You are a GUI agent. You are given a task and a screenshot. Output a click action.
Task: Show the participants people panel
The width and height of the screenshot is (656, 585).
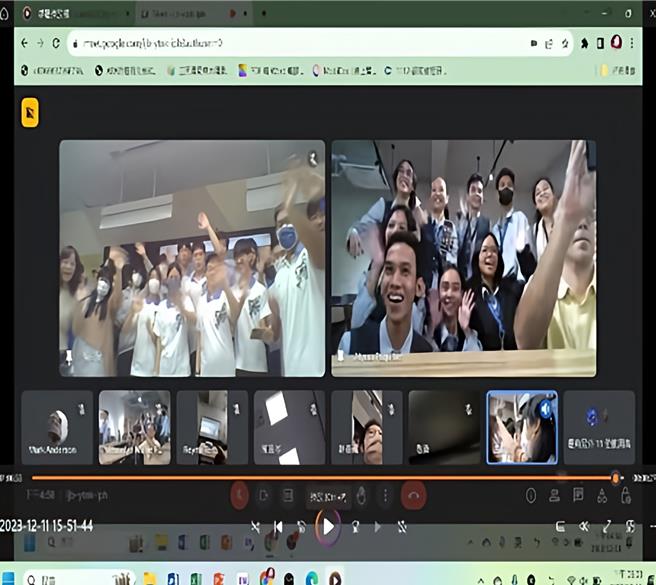555,495
